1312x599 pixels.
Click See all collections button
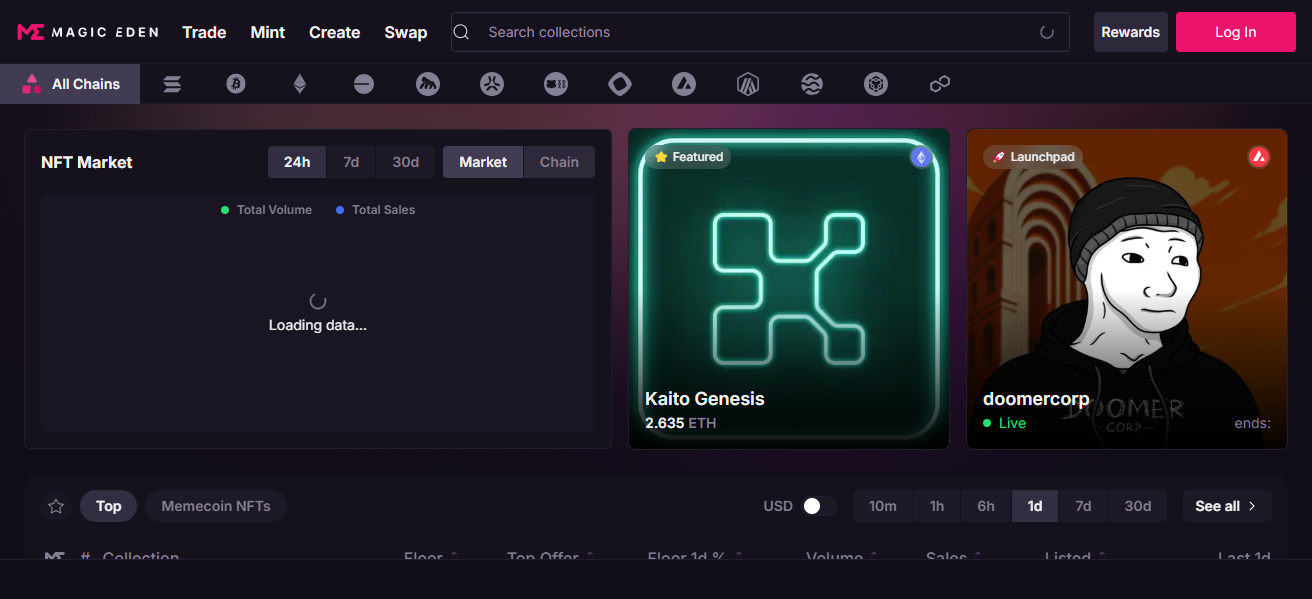click(1227, 506)
